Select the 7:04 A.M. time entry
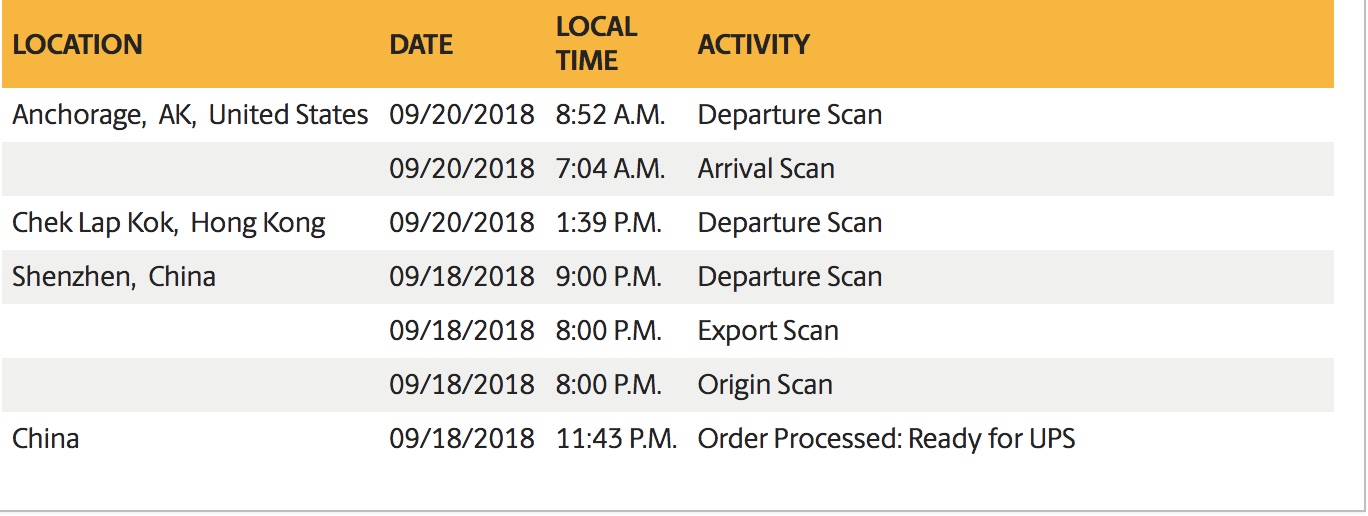This screenshot has width=1368, height=516. (x=610, y=169)
